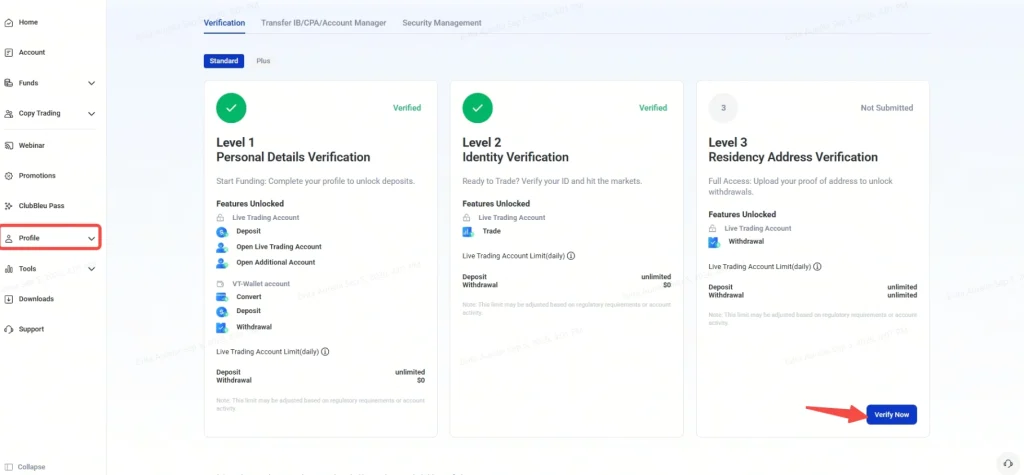Click the Funds wallet icon

coord(8,83)
